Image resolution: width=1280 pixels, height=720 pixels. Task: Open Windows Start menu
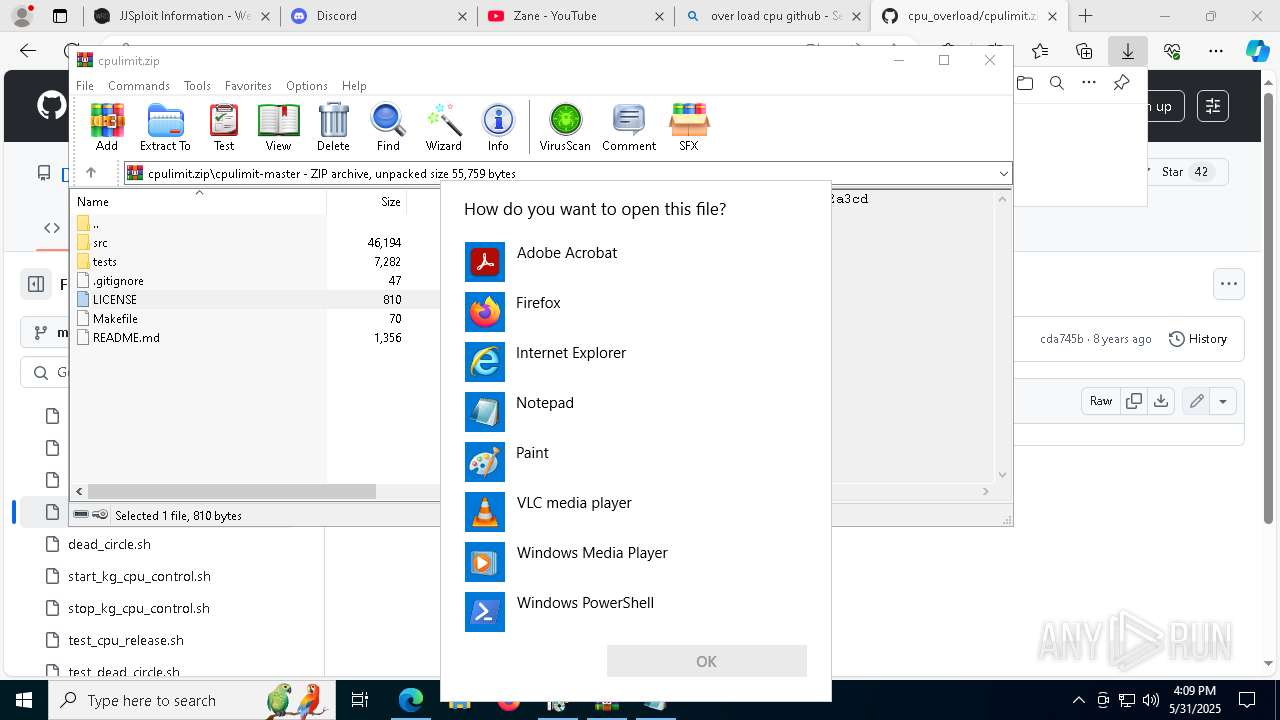pos(23,700)
